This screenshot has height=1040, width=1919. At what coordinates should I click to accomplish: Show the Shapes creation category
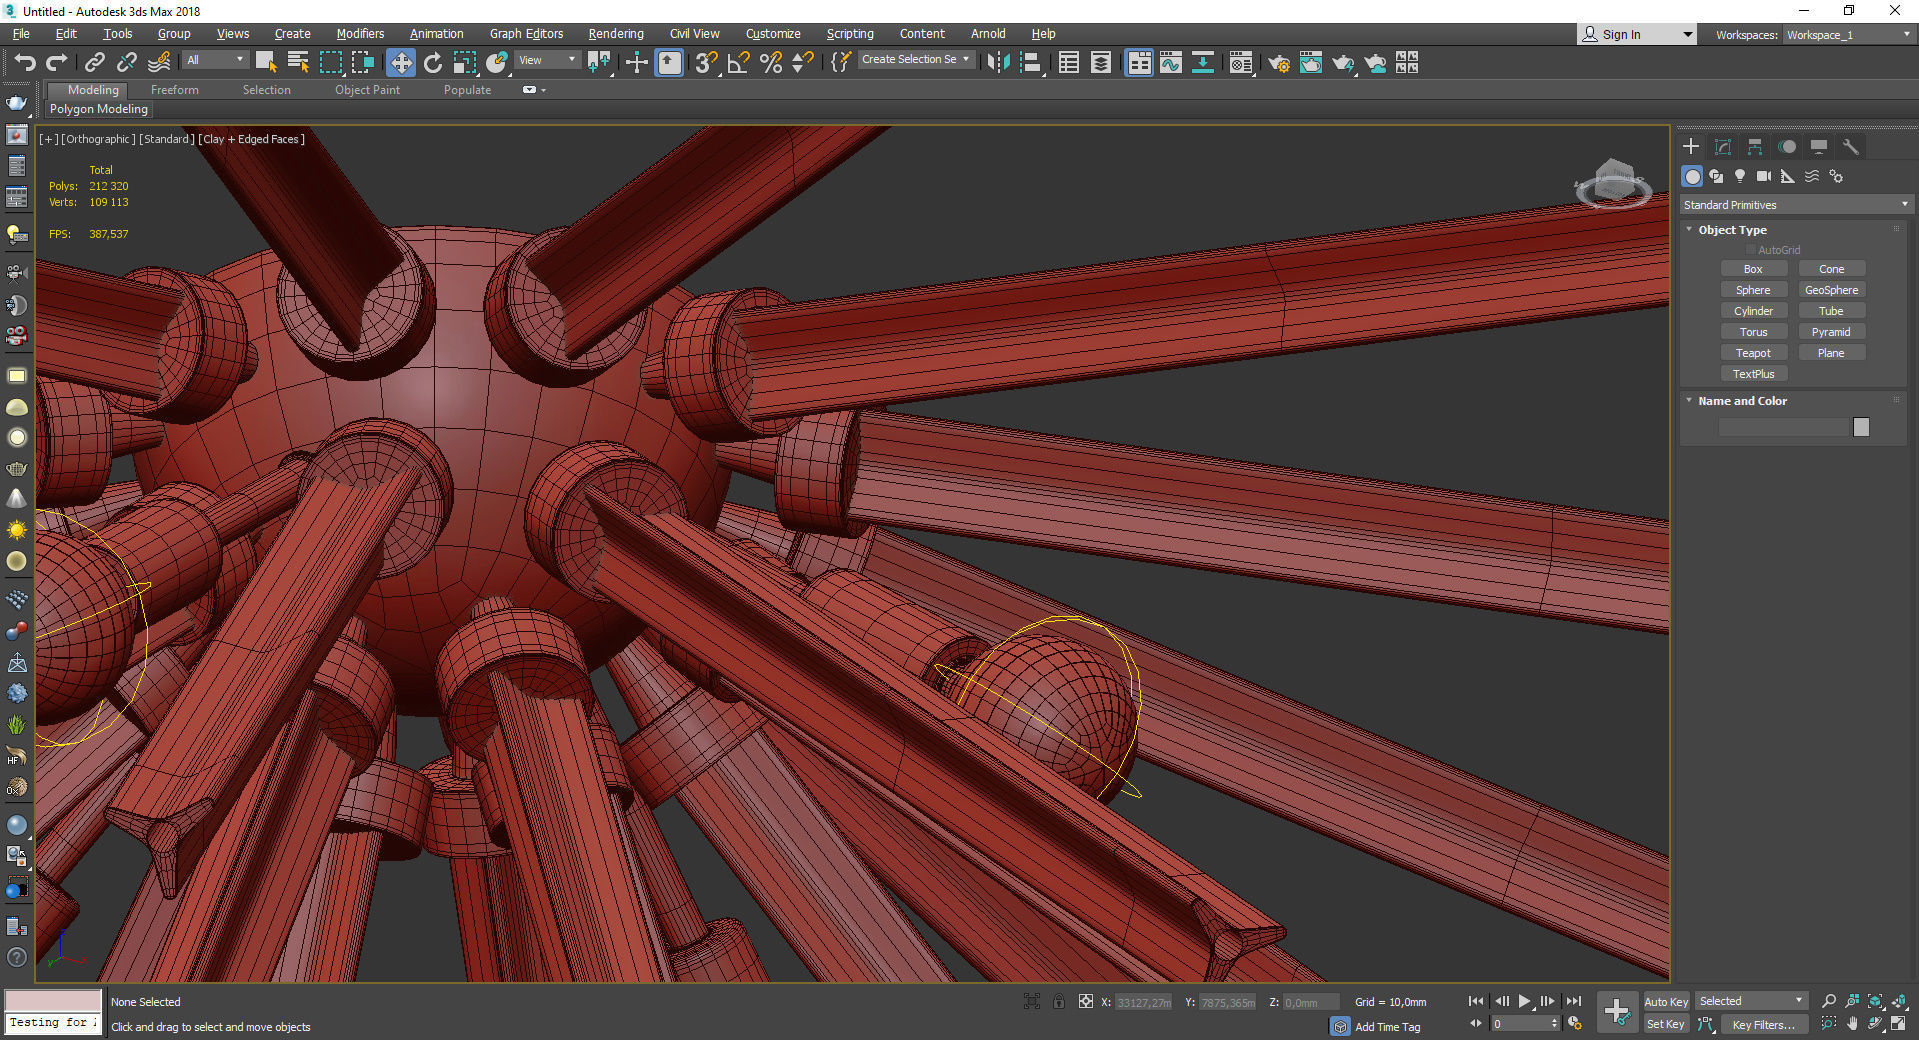(x=1716, y=176)
